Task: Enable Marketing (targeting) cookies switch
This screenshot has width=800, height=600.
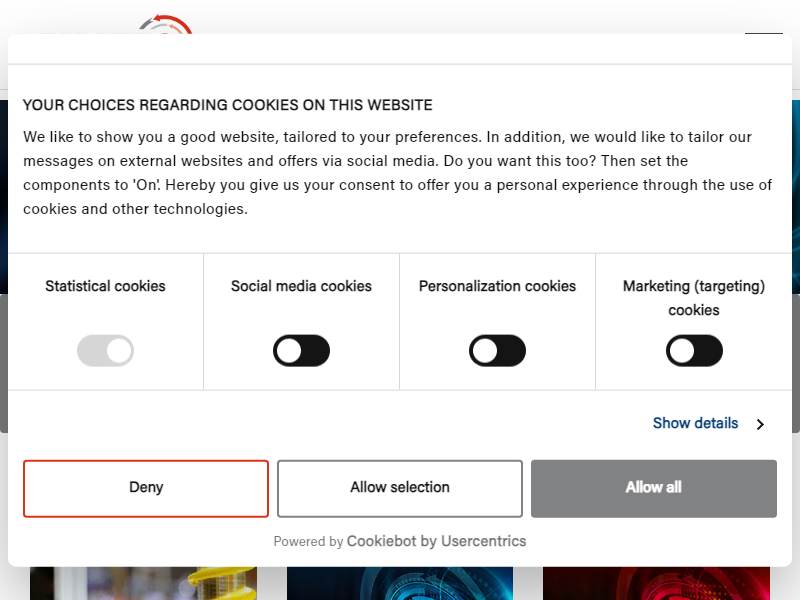Action: [x=694, y=351]
